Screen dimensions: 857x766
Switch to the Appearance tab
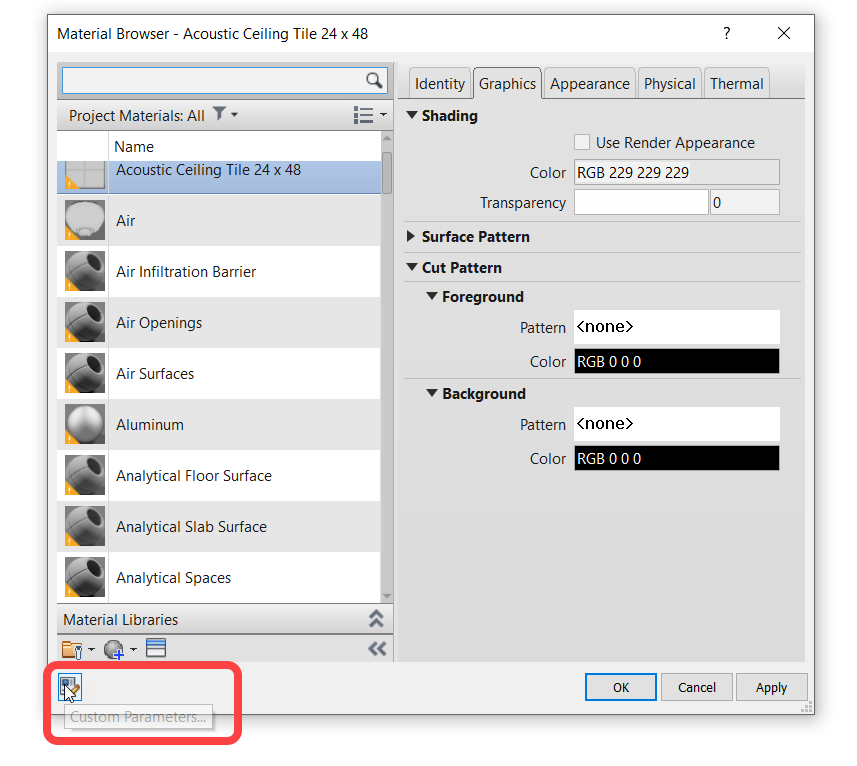pos(590,84)
